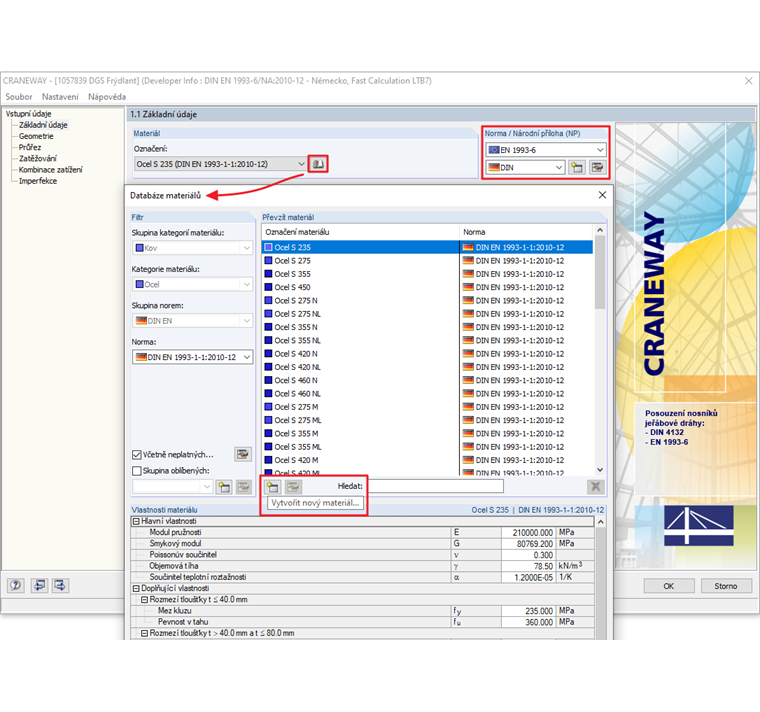The width and height of the screenshot is (760, 712).
Task: Toggle Včetně neplatných checkbox
Action: pos(137,455)
